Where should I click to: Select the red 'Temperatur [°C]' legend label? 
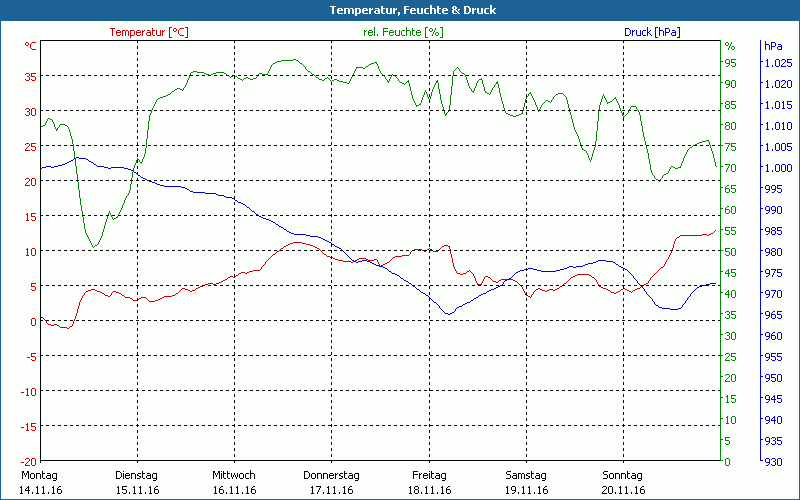pyautogui.click(x=149, y=32)
